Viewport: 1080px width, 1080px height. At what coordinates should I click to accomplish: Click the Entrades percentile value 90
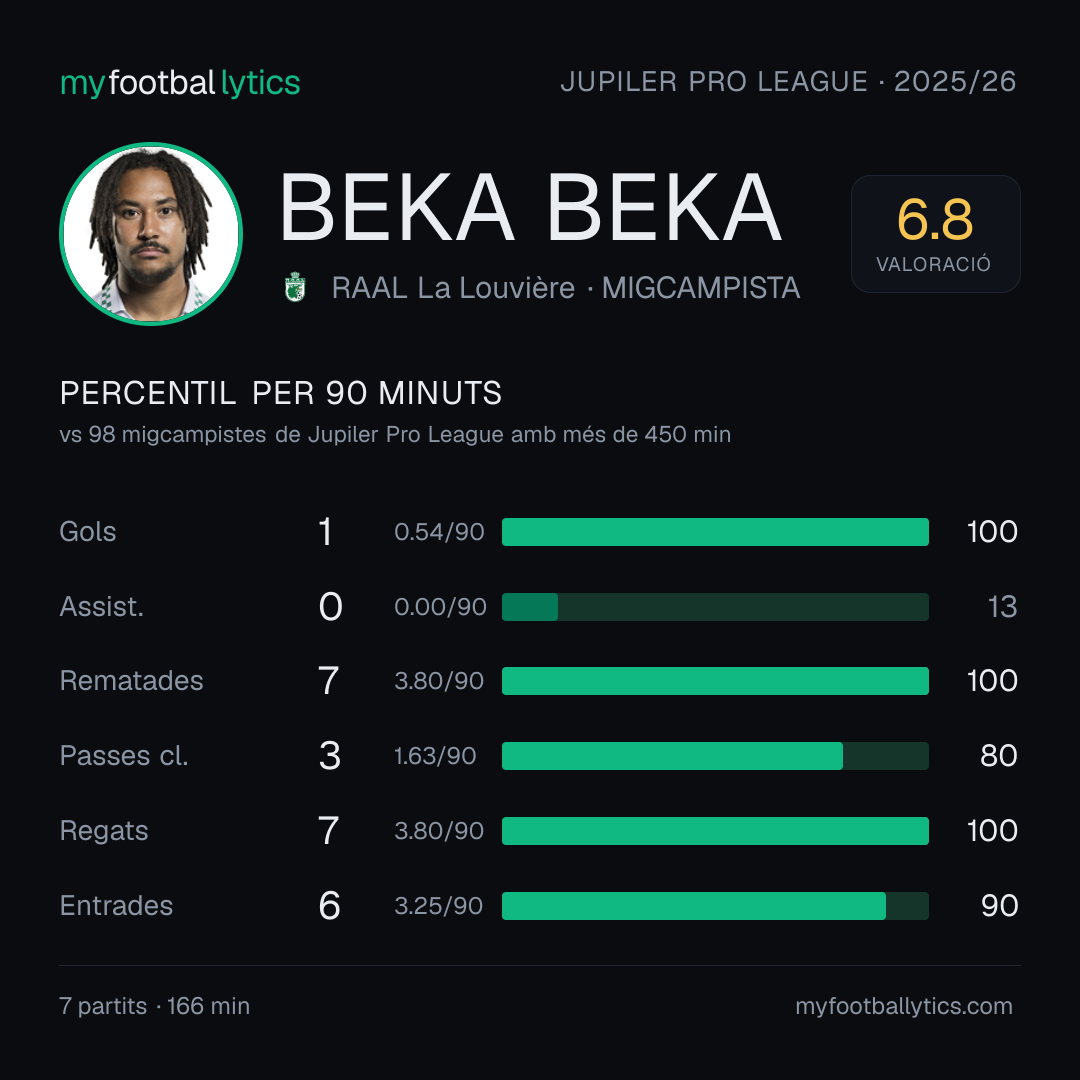click(999, 906)
